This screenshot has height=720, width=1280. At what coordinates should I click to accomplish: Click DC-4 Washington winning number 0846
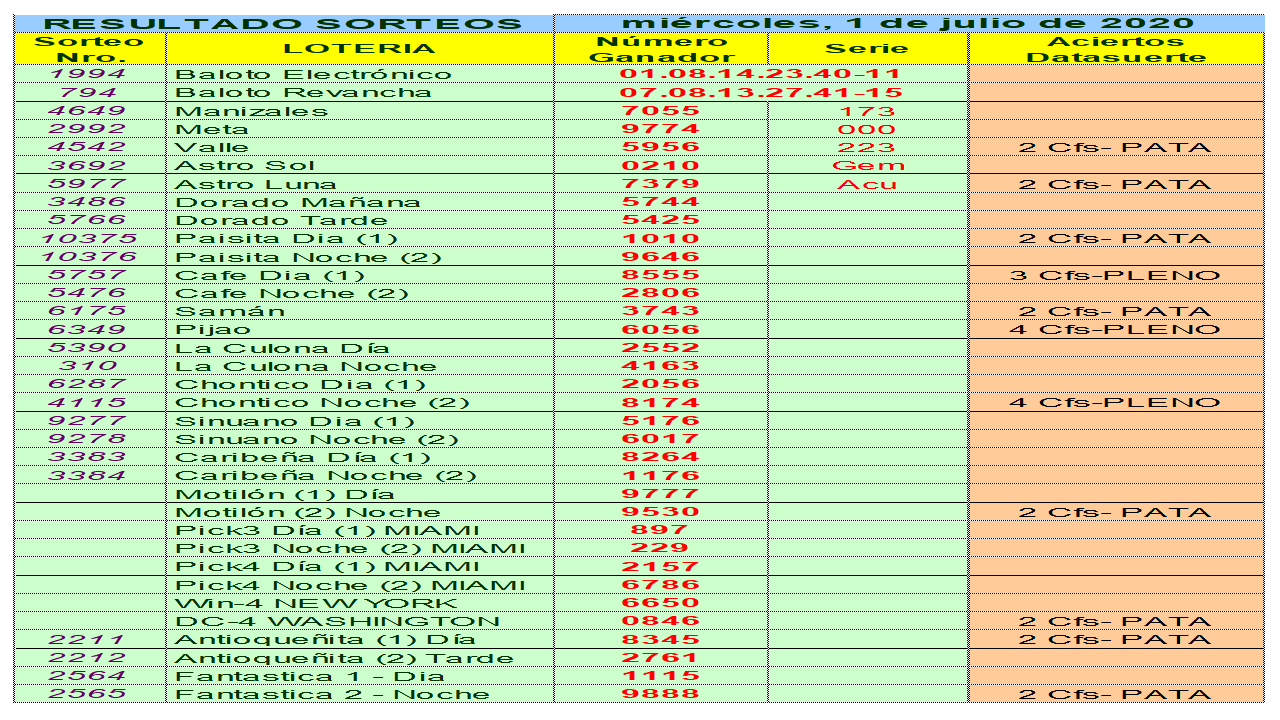[661, 621]
